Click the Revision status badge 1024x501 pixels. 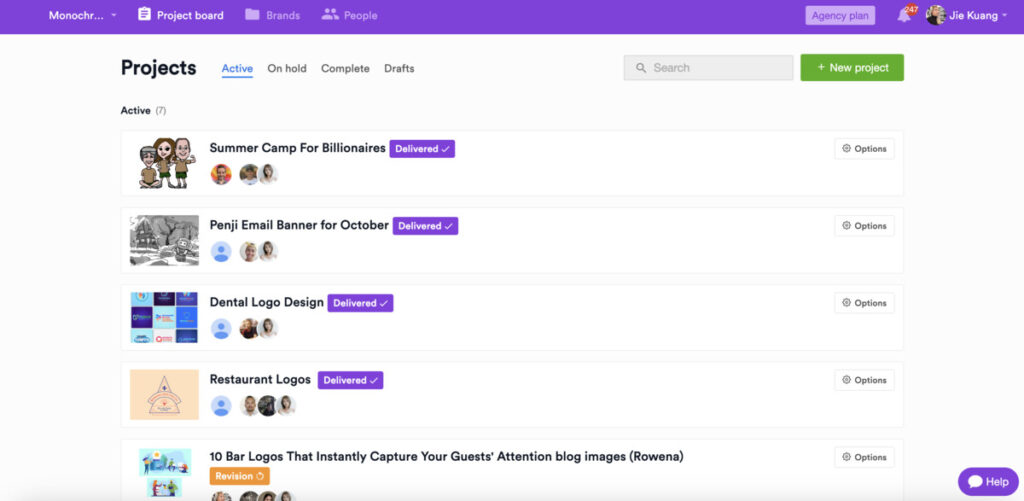[240, 476]
